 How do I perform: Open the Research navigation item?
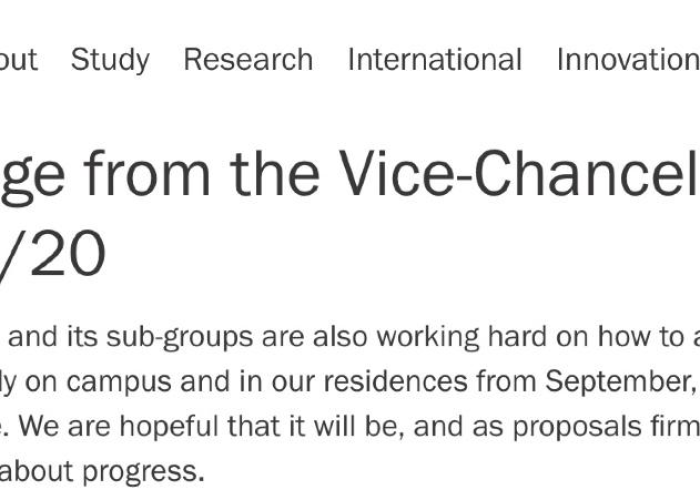(248, 59)
